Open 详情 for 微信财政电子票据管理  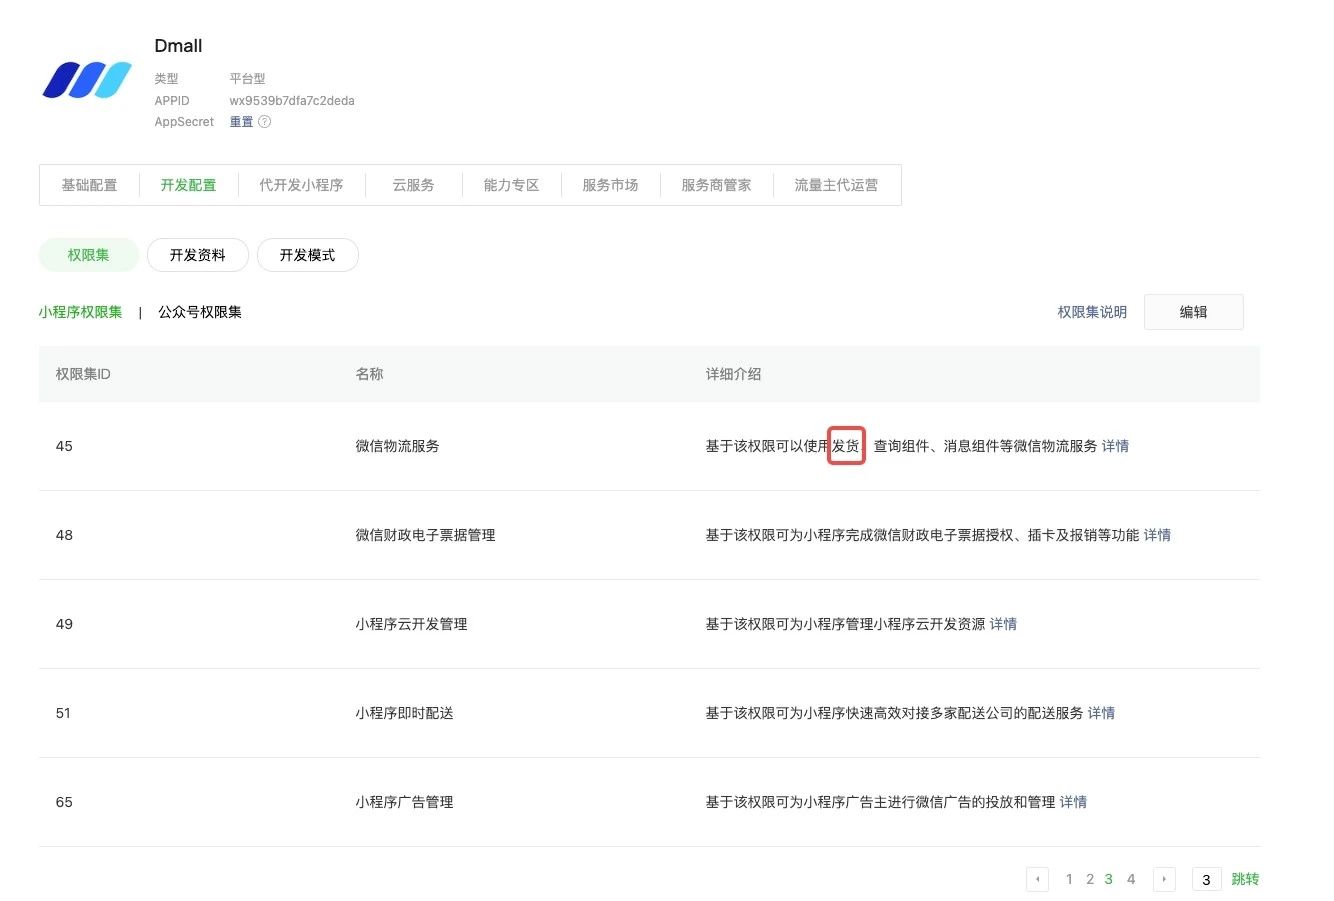pyautogui.click(x=1157, y=535)
